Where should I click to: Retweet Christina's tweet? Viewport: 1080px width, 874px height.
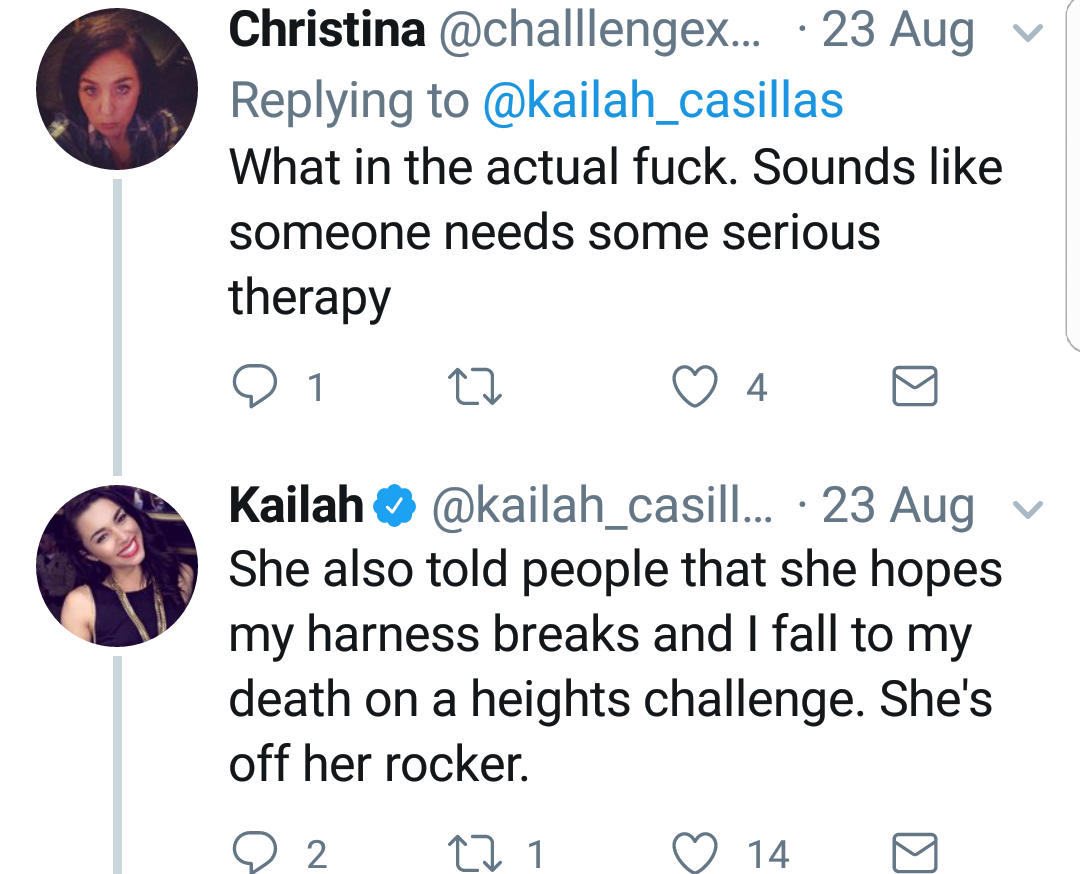pos(475,386)
